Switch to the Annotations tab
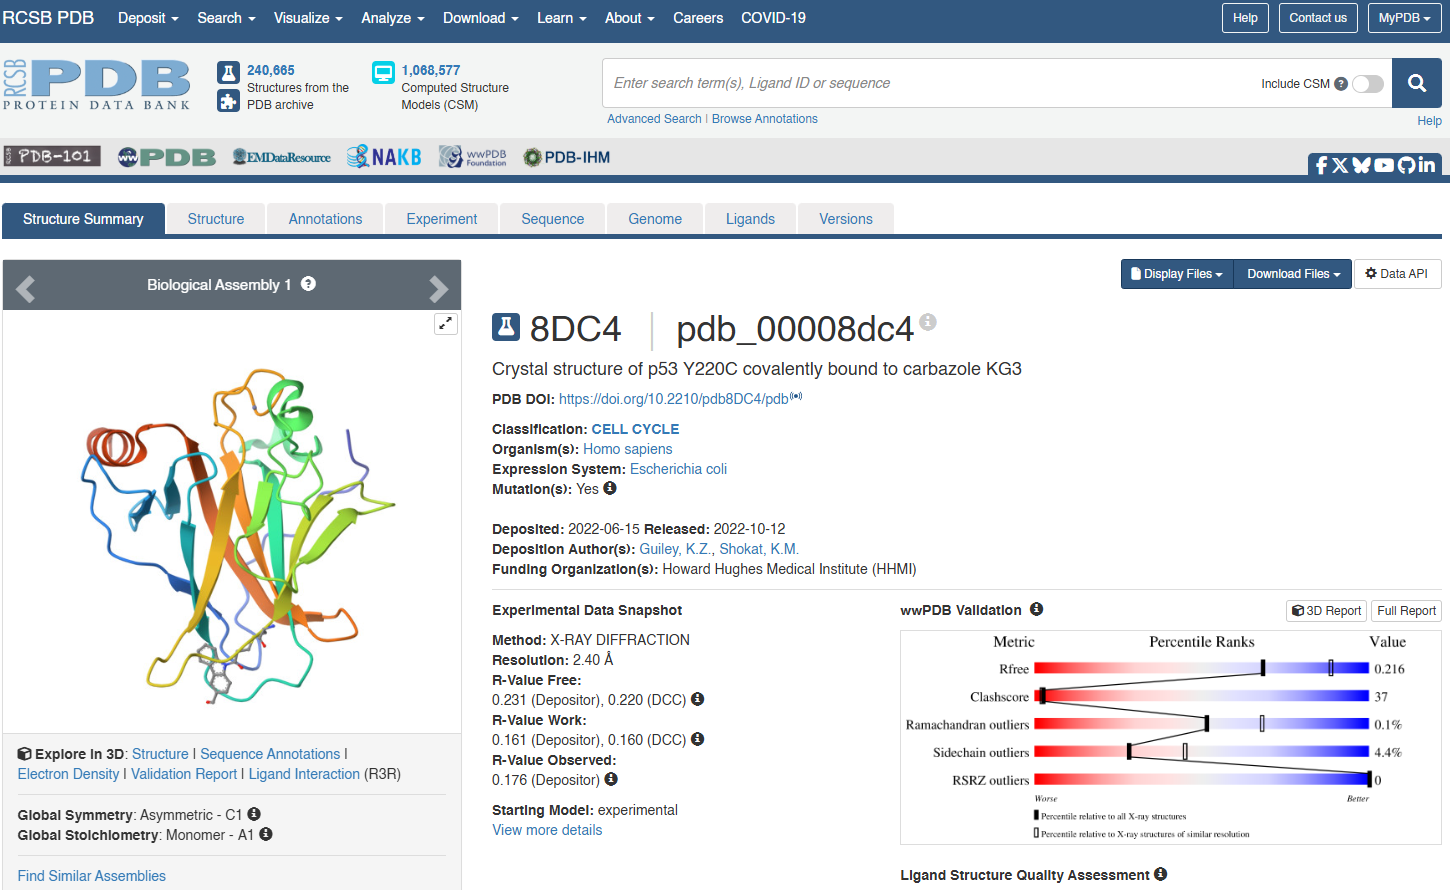The height and width of the screenshot is (890, 1450). (x=325, y=219)
